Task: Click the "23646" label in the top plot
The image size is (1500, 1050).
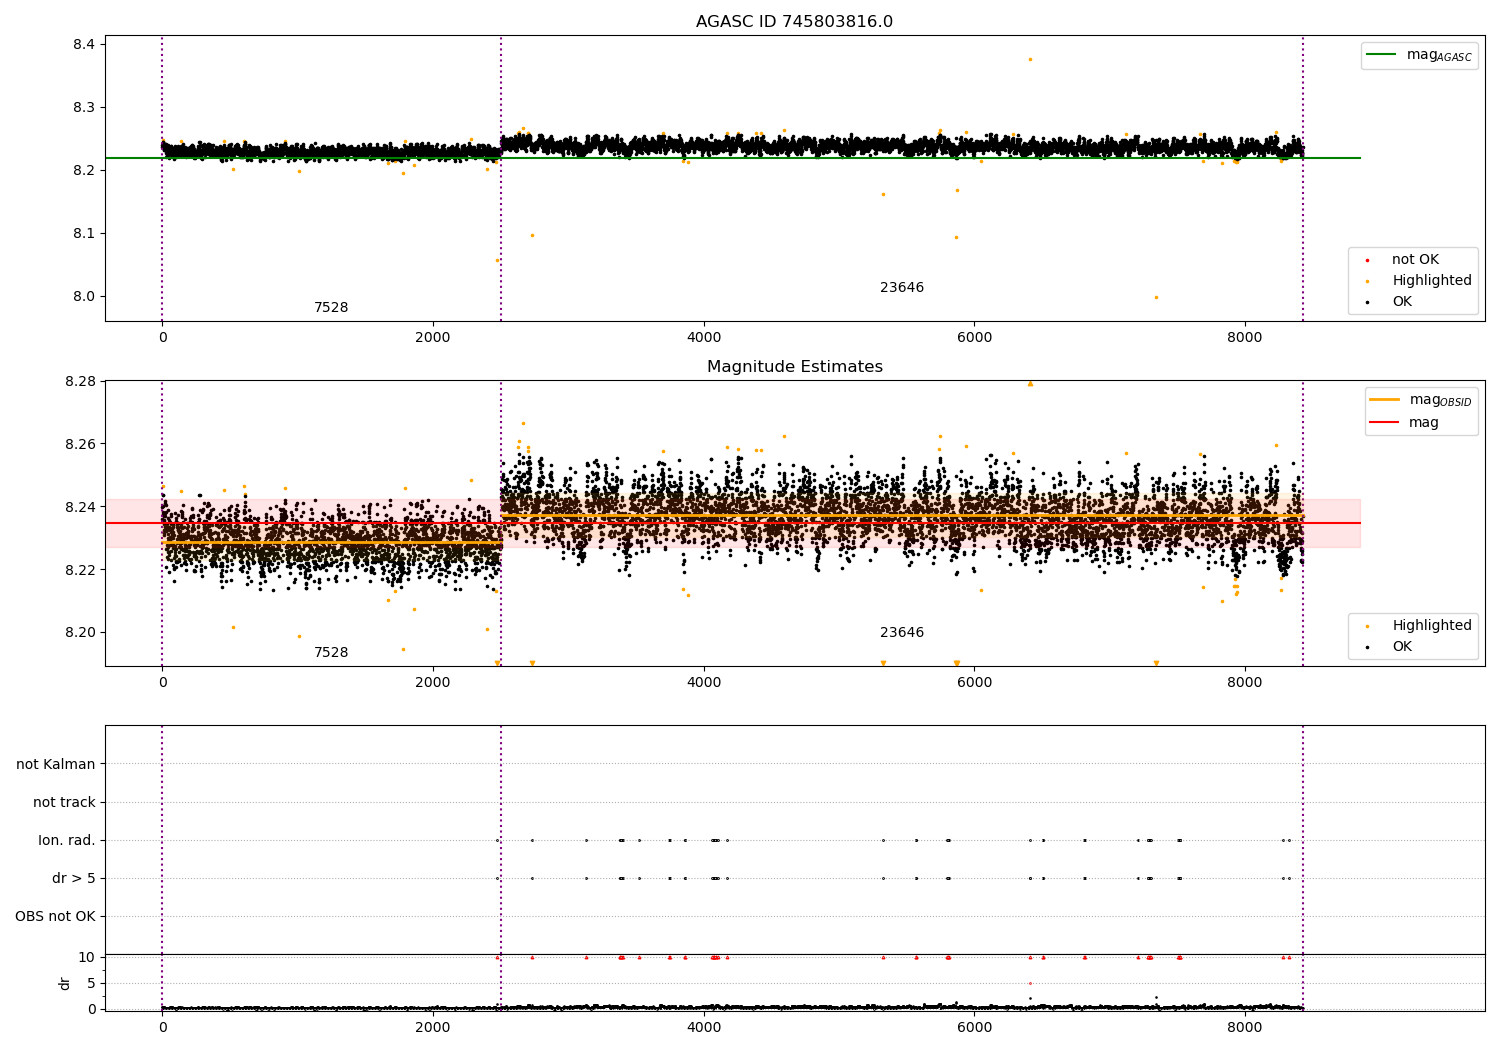Action: click(902, 288)
